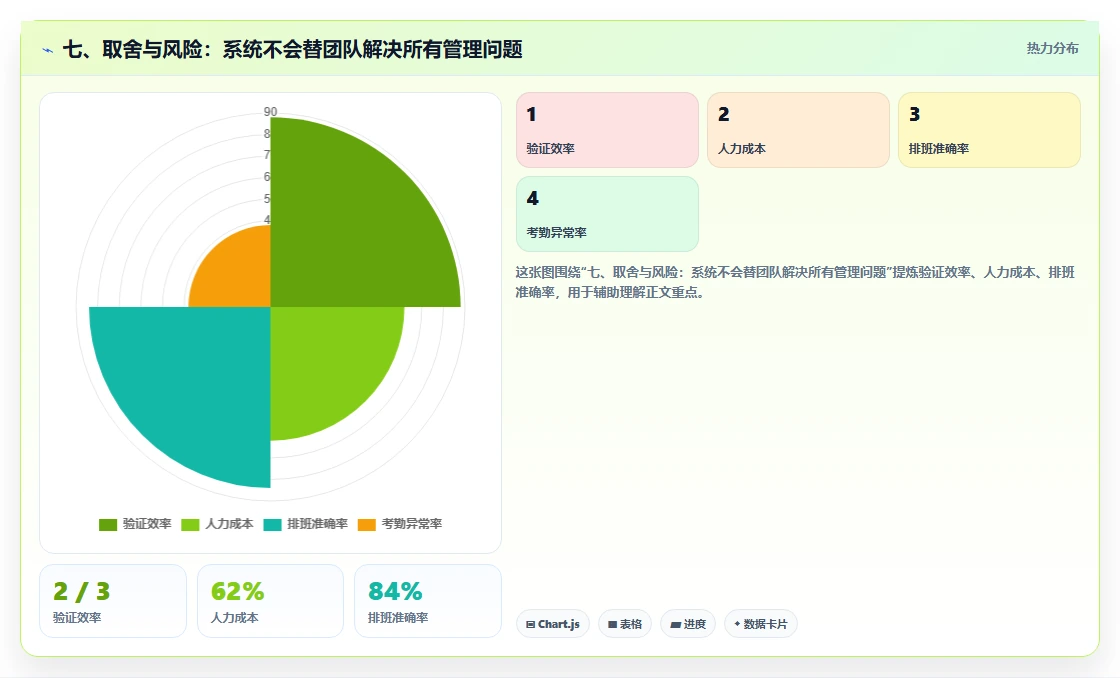
Task: Click the 考勤异常率 legend label text
Action: click(x=411, y=524)
